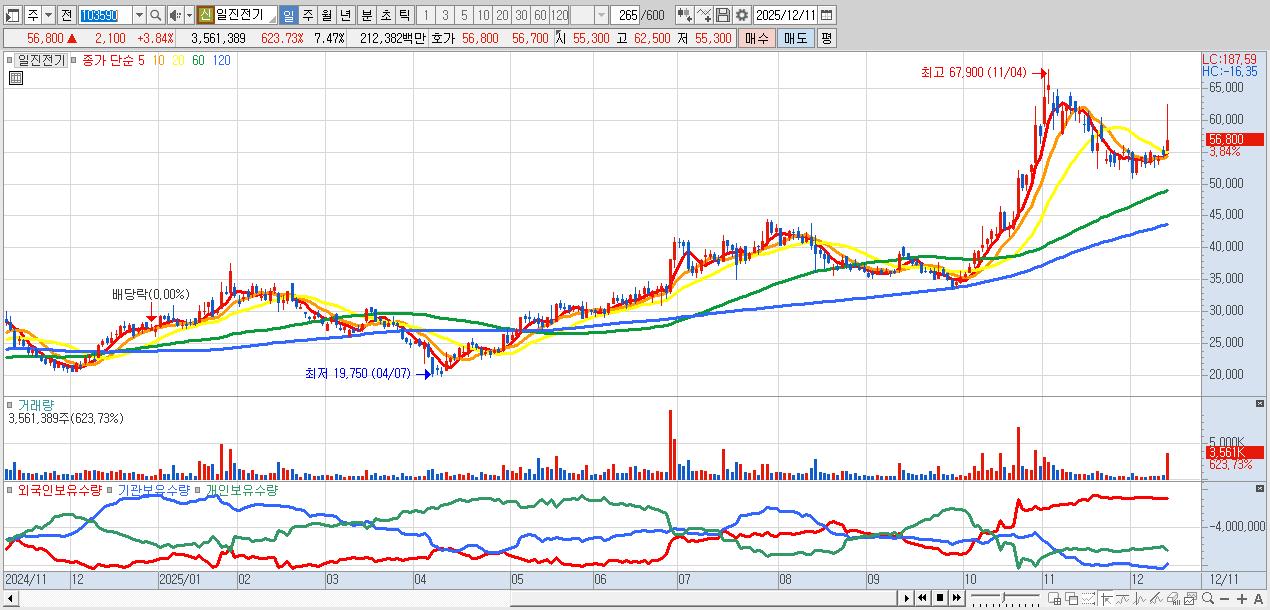Screen dimensions: 1270x610
Task: Click the crosshair cursor icon in bottom toolbar
Action: [x=1106, y=598]
